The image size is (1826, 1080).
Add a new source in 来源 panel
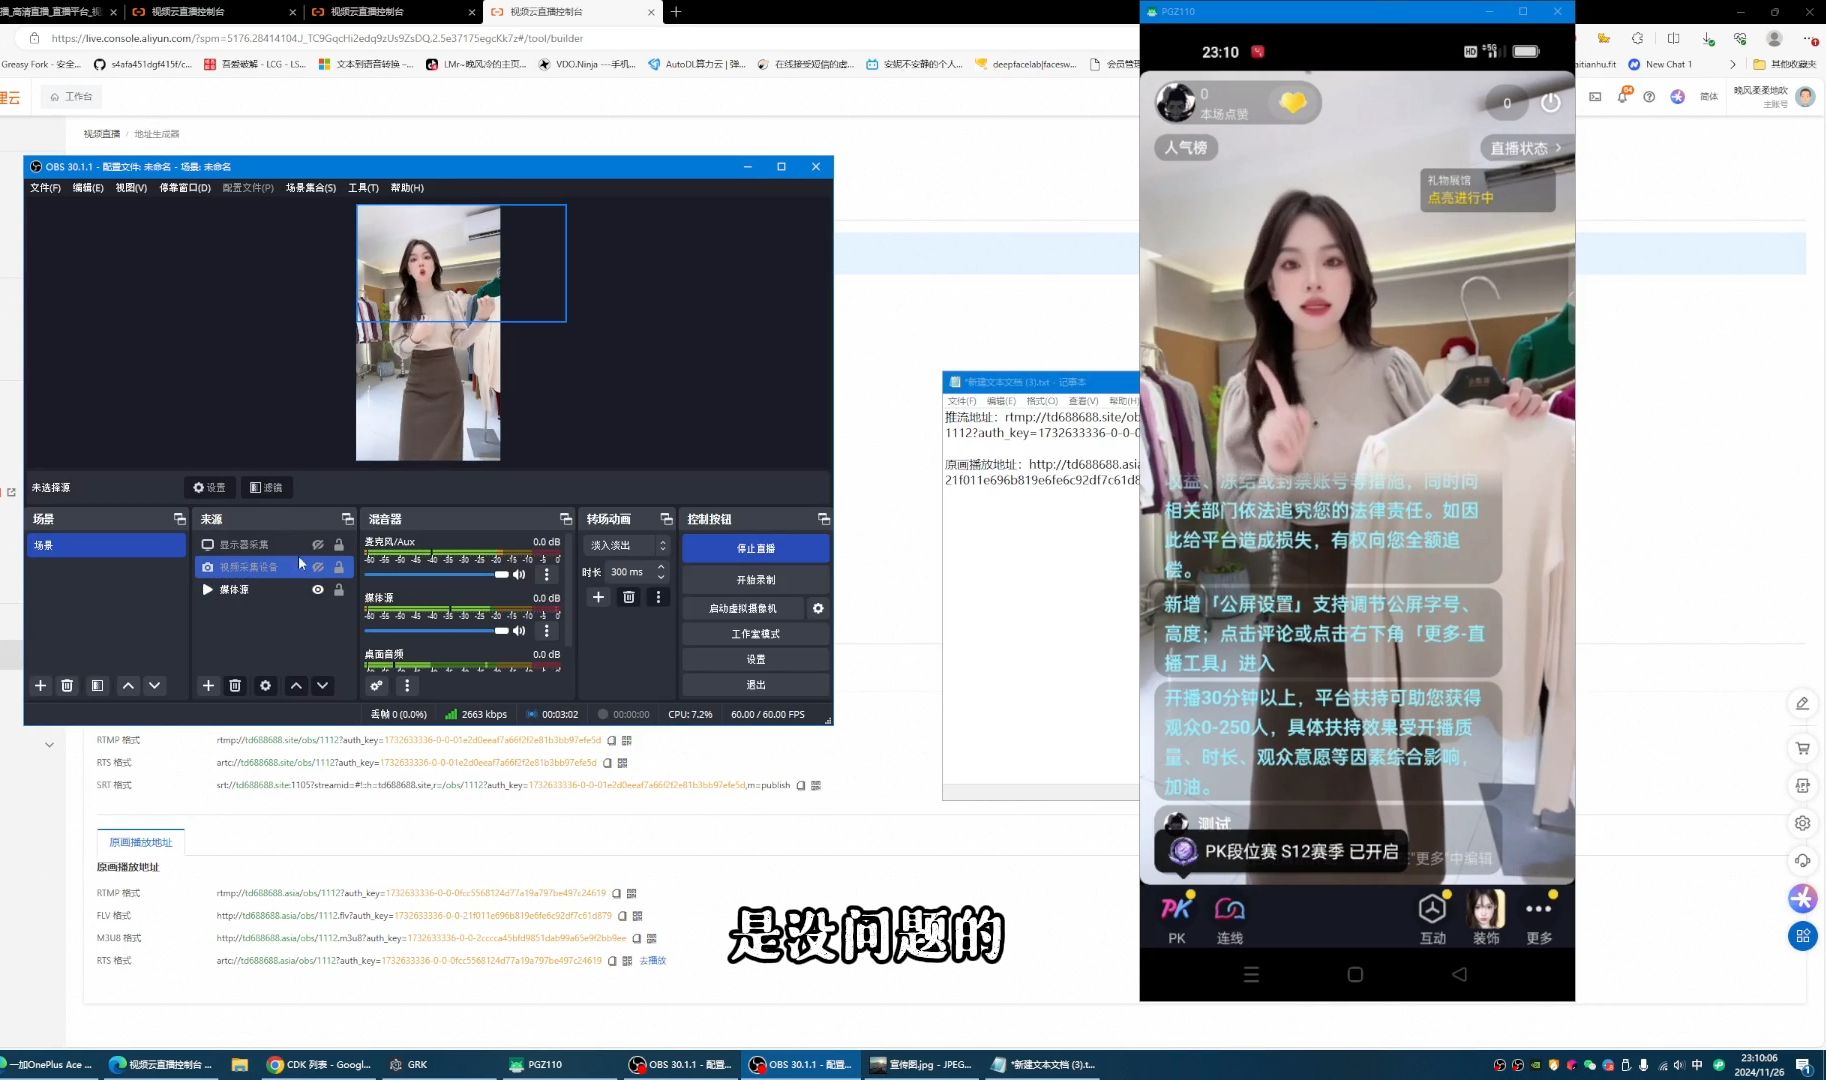point(208,686)
